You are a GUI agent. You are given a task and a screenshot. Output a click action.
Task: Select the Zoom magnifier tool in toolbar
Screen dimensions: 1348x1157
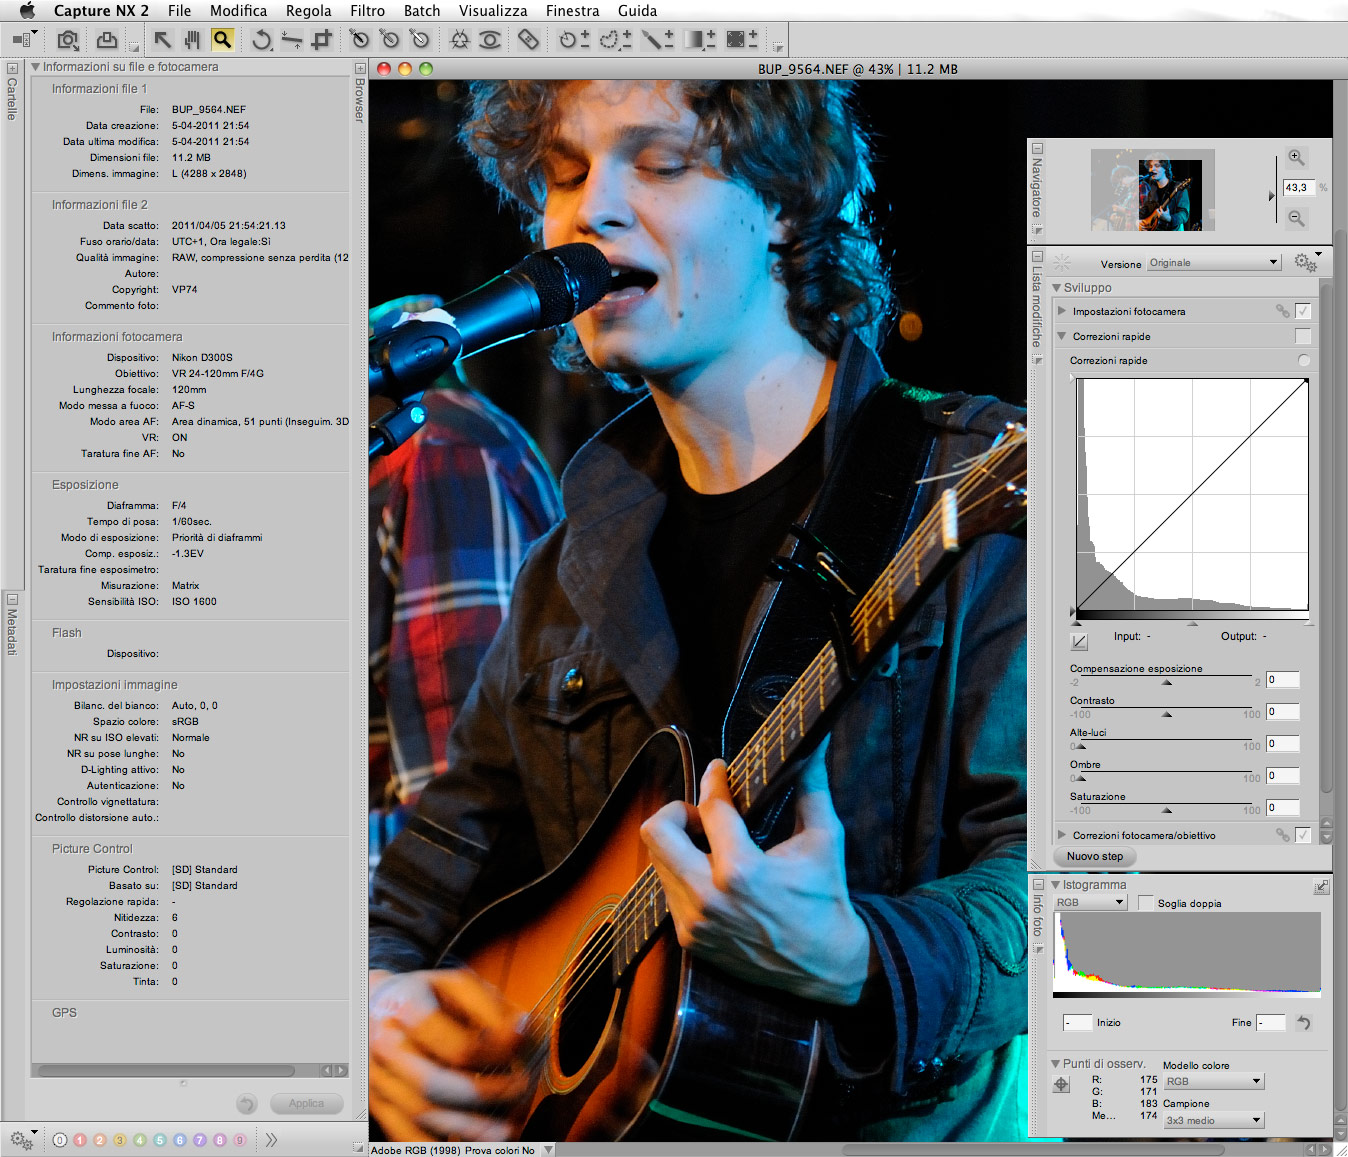point(222,39)
